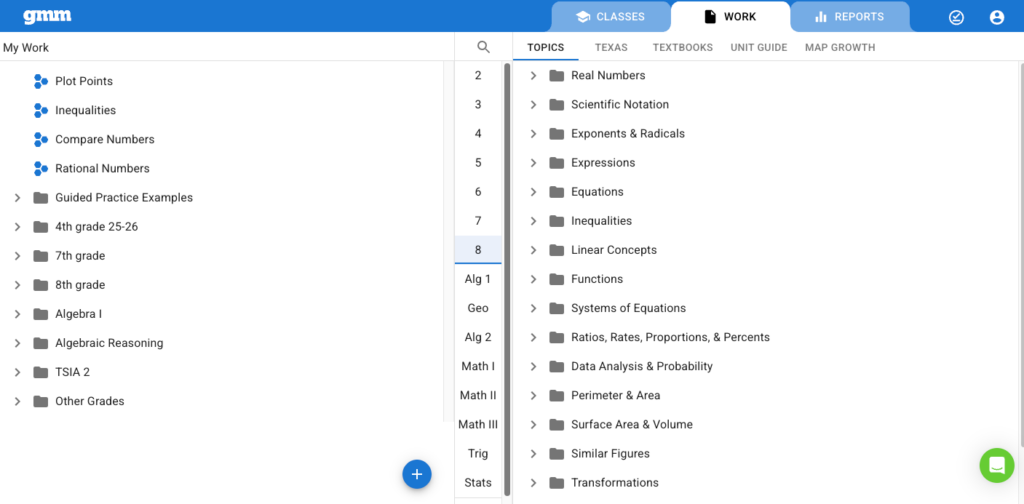Expand the Systems of Equations topic
1024x504 pixels.
click(533, 308)
